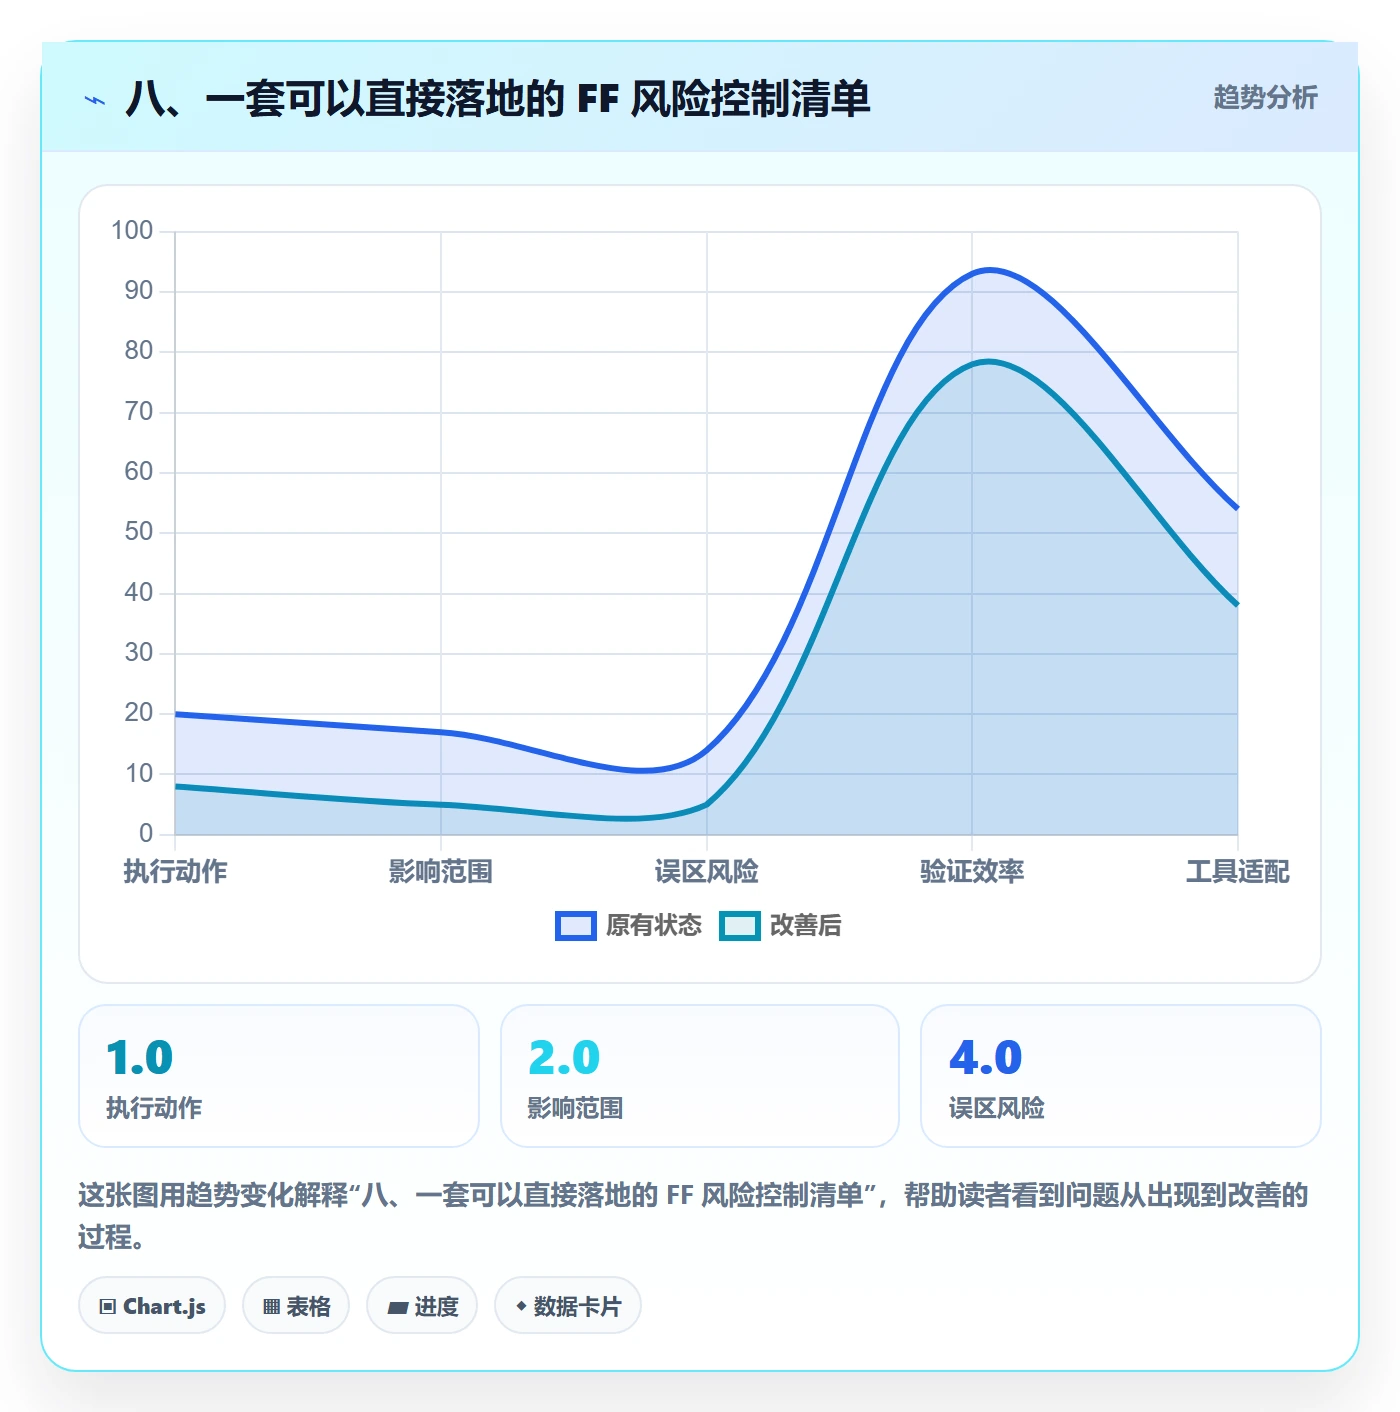Click the bar icon in 进度 chip
Screen dimensions: 1400x1412
pos(397,1307)
